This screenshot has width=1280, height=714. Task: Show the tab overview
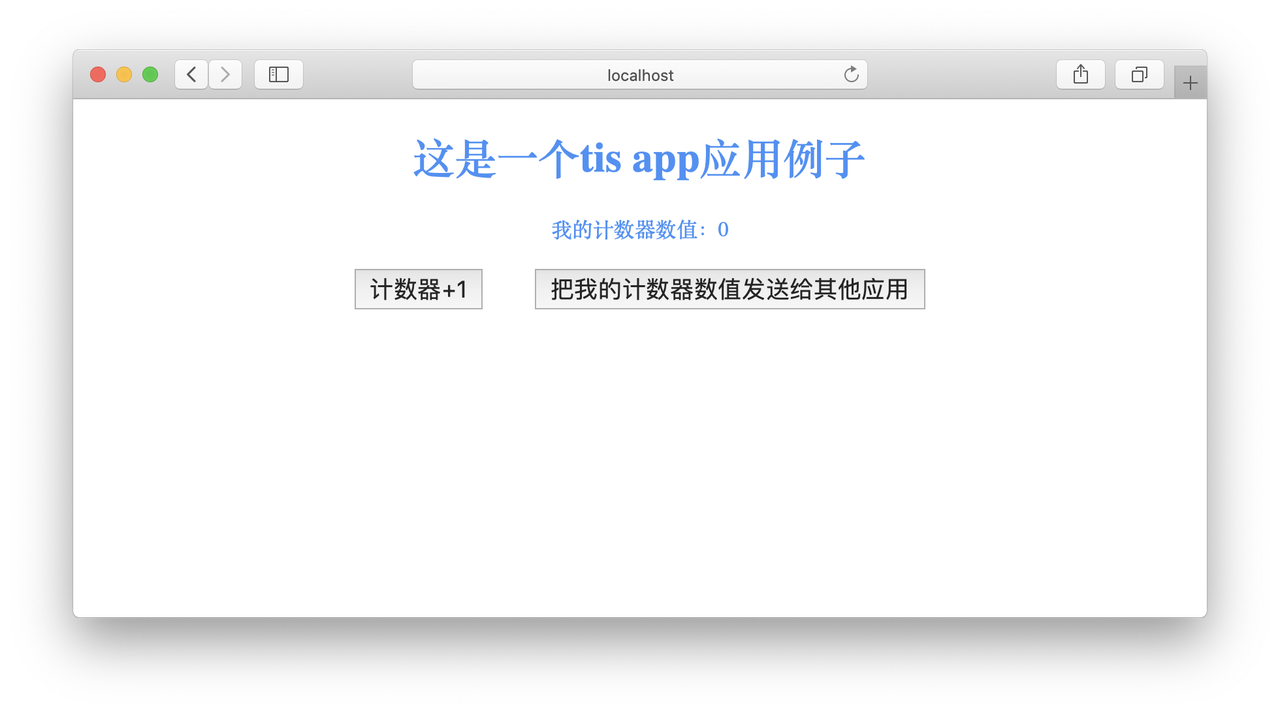pos(1139,75)
